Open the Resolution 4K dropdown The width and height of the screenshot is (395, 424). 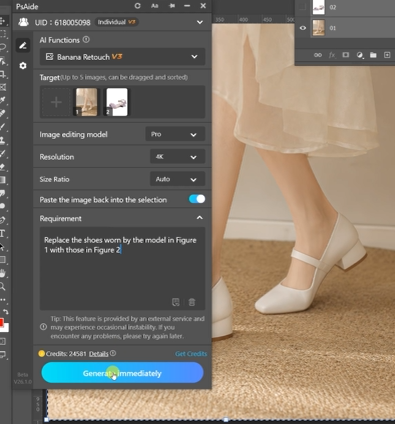(177, 157)
